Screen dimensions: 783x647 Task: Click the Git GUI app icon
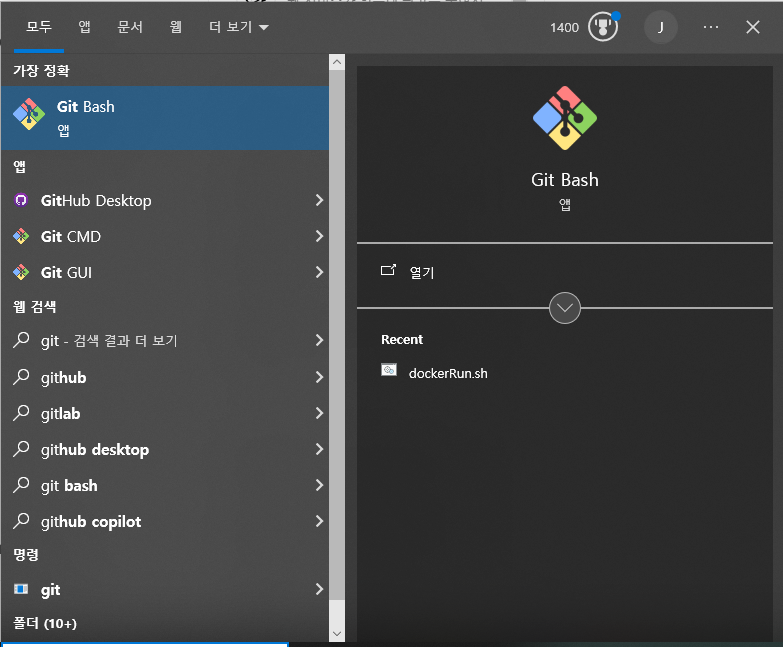[21, 272]
